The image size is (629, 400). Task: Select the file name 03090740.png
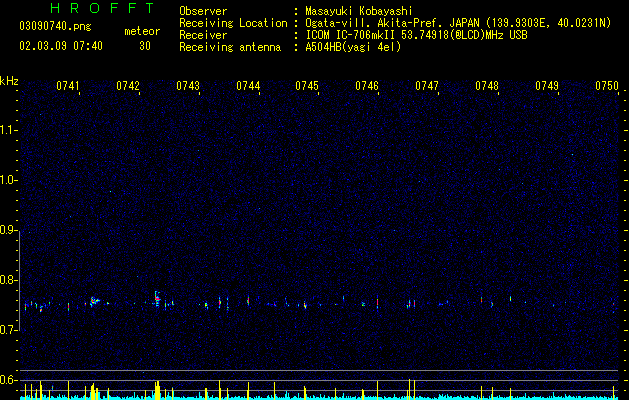click(55, 26)
